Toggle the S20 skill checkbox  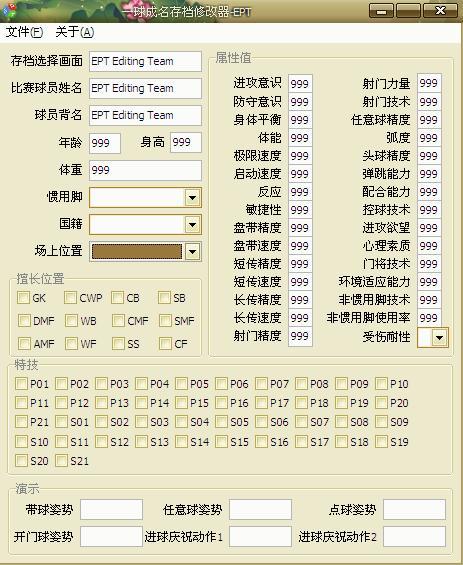coord(22,461)
